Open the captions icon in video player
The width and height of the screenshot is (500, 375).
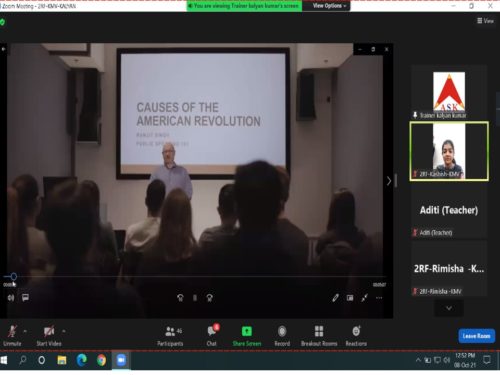tap(25, 297)
